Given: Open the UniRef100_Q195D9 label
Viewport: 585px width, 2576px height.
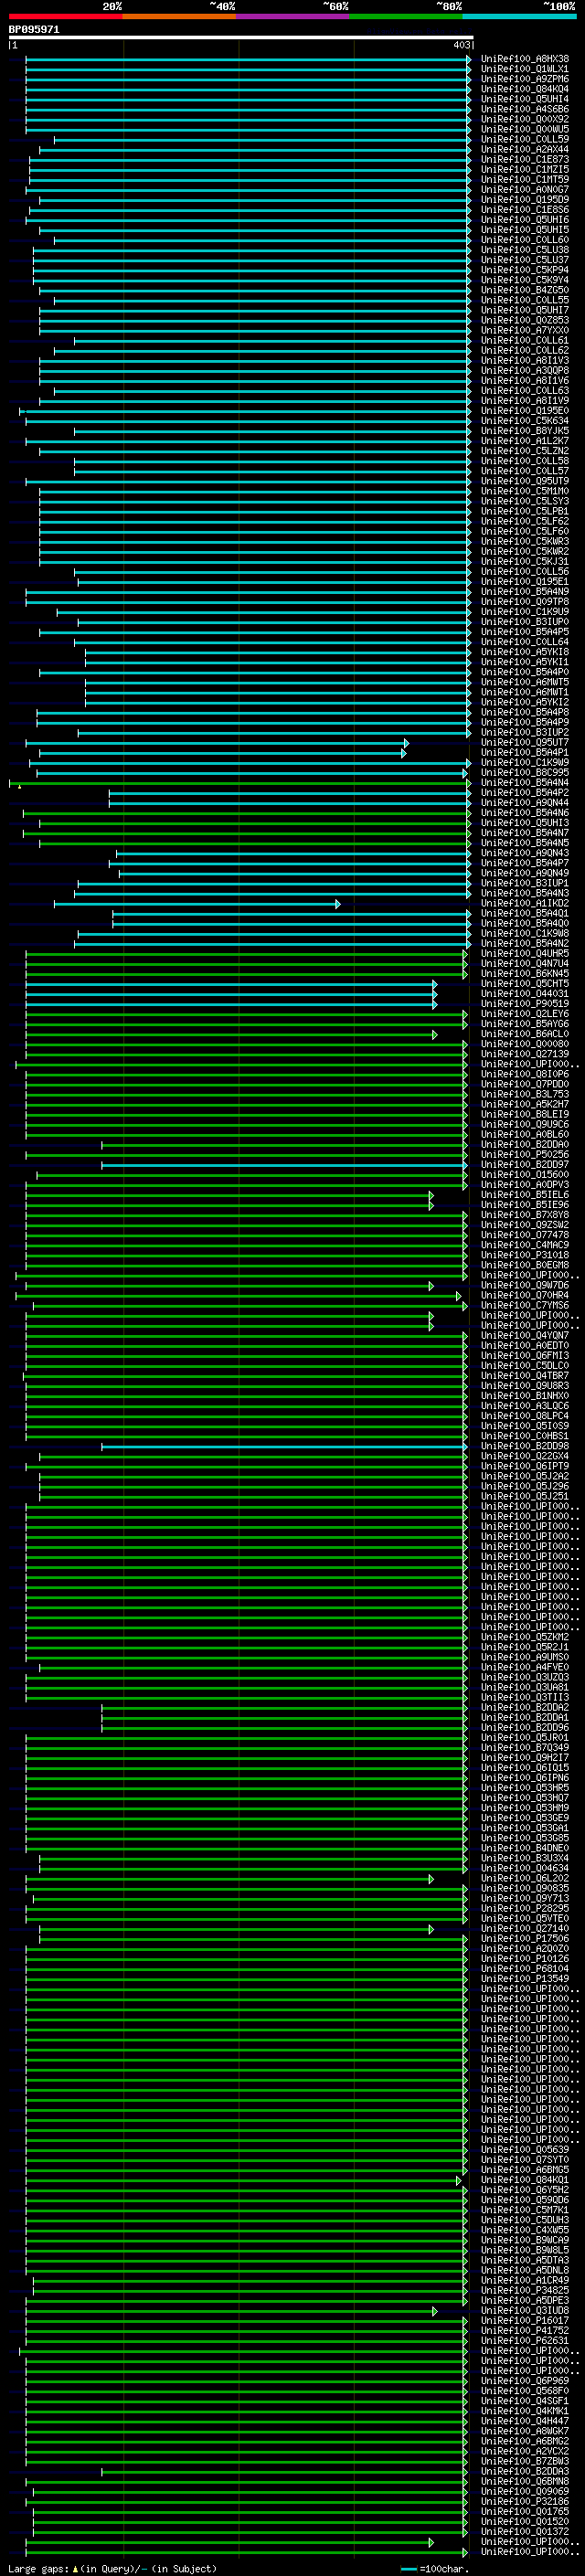Looking at the screenshot, I should pos(524,199).
